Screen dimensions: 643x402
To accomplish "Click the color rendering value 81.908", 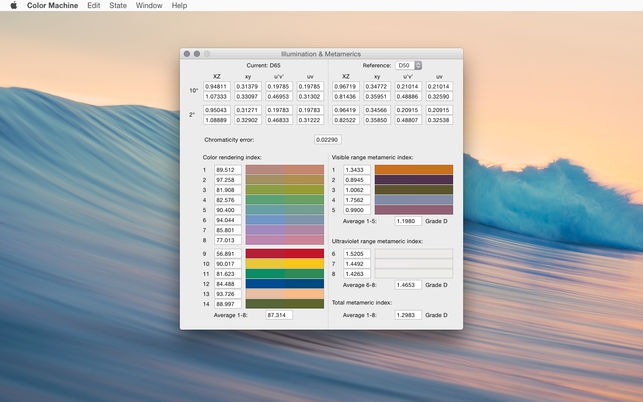I will [x=228, y=190].
